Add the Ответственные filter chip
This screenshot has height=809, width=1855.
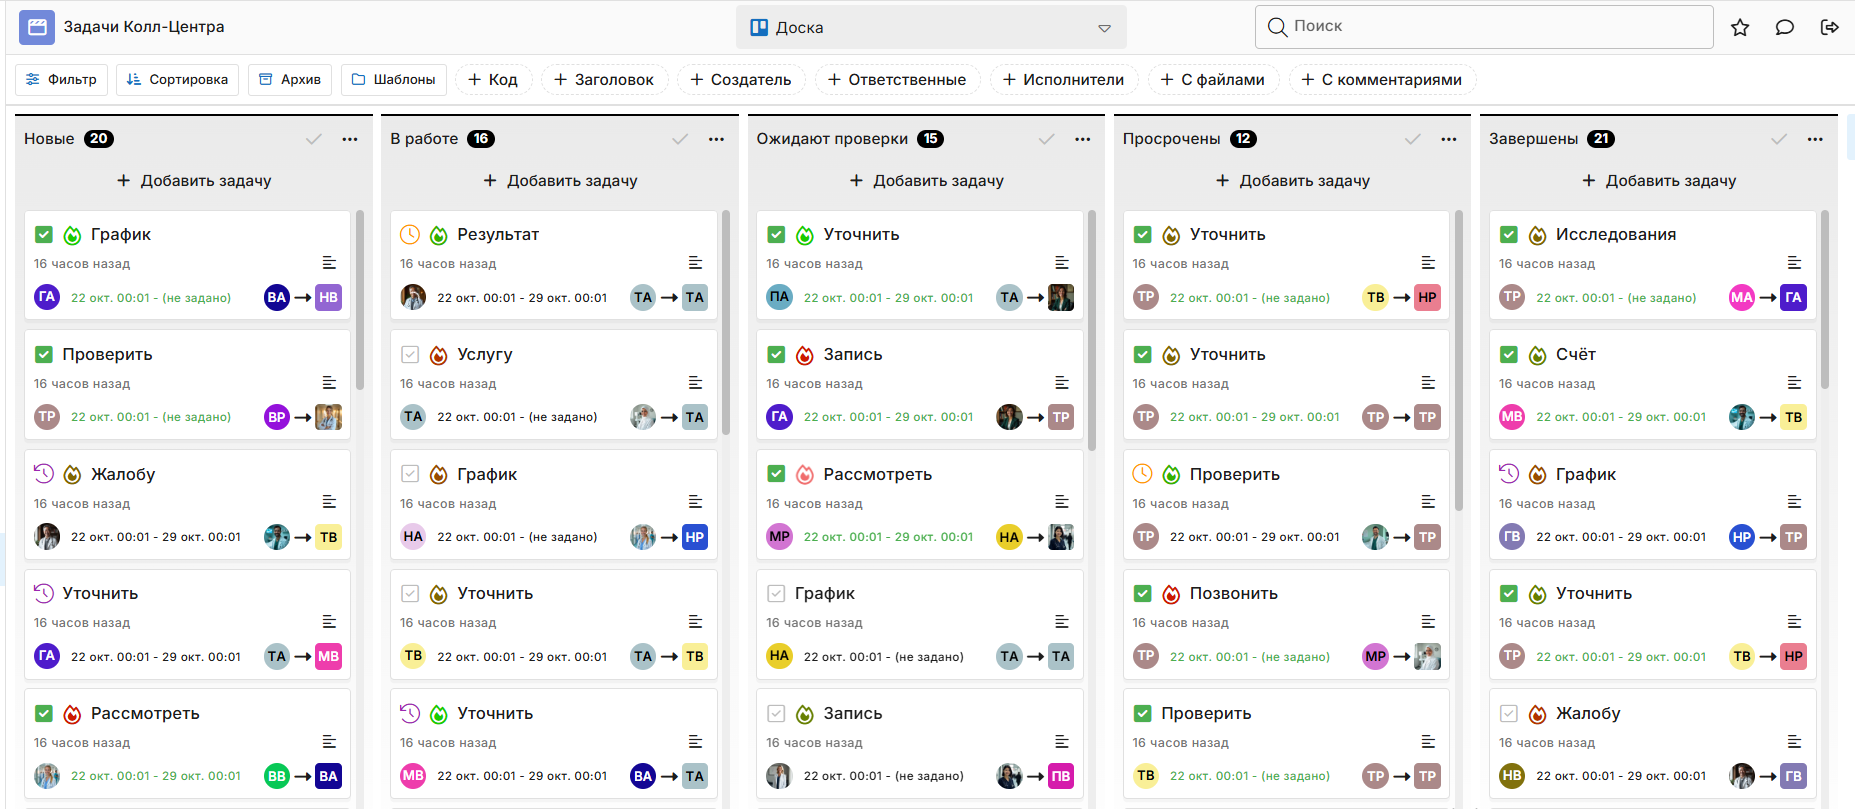coord(896,80)
